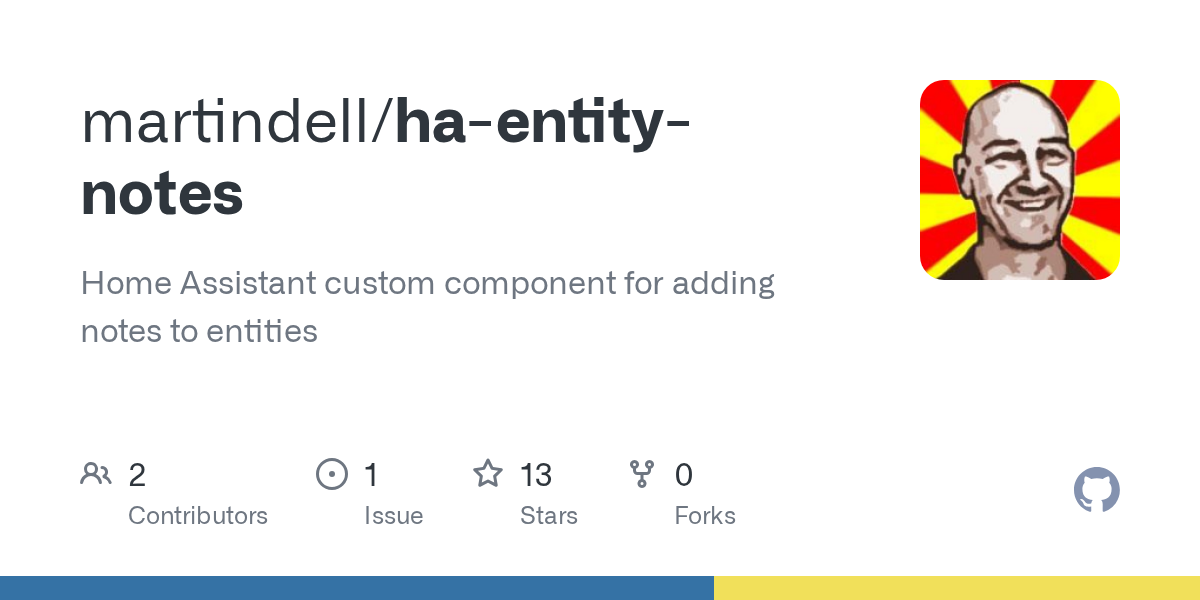Select the "Issue" label
The image size is (1200, 600).
[x=393, y=516]
